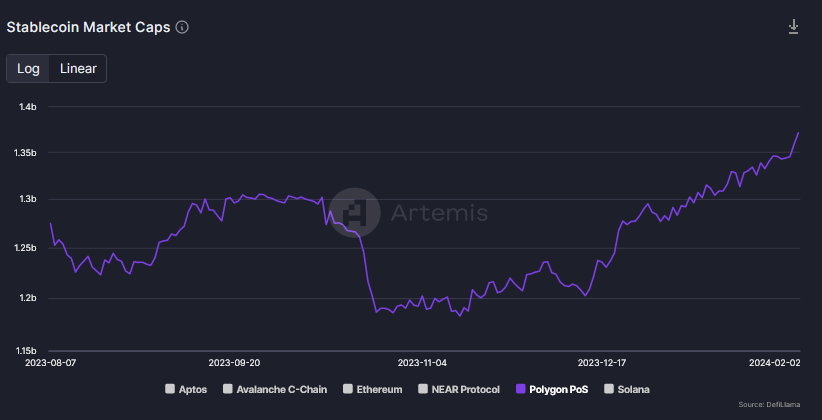
Task: Enable the Solana series checkbox
Action: coord(610,388)
